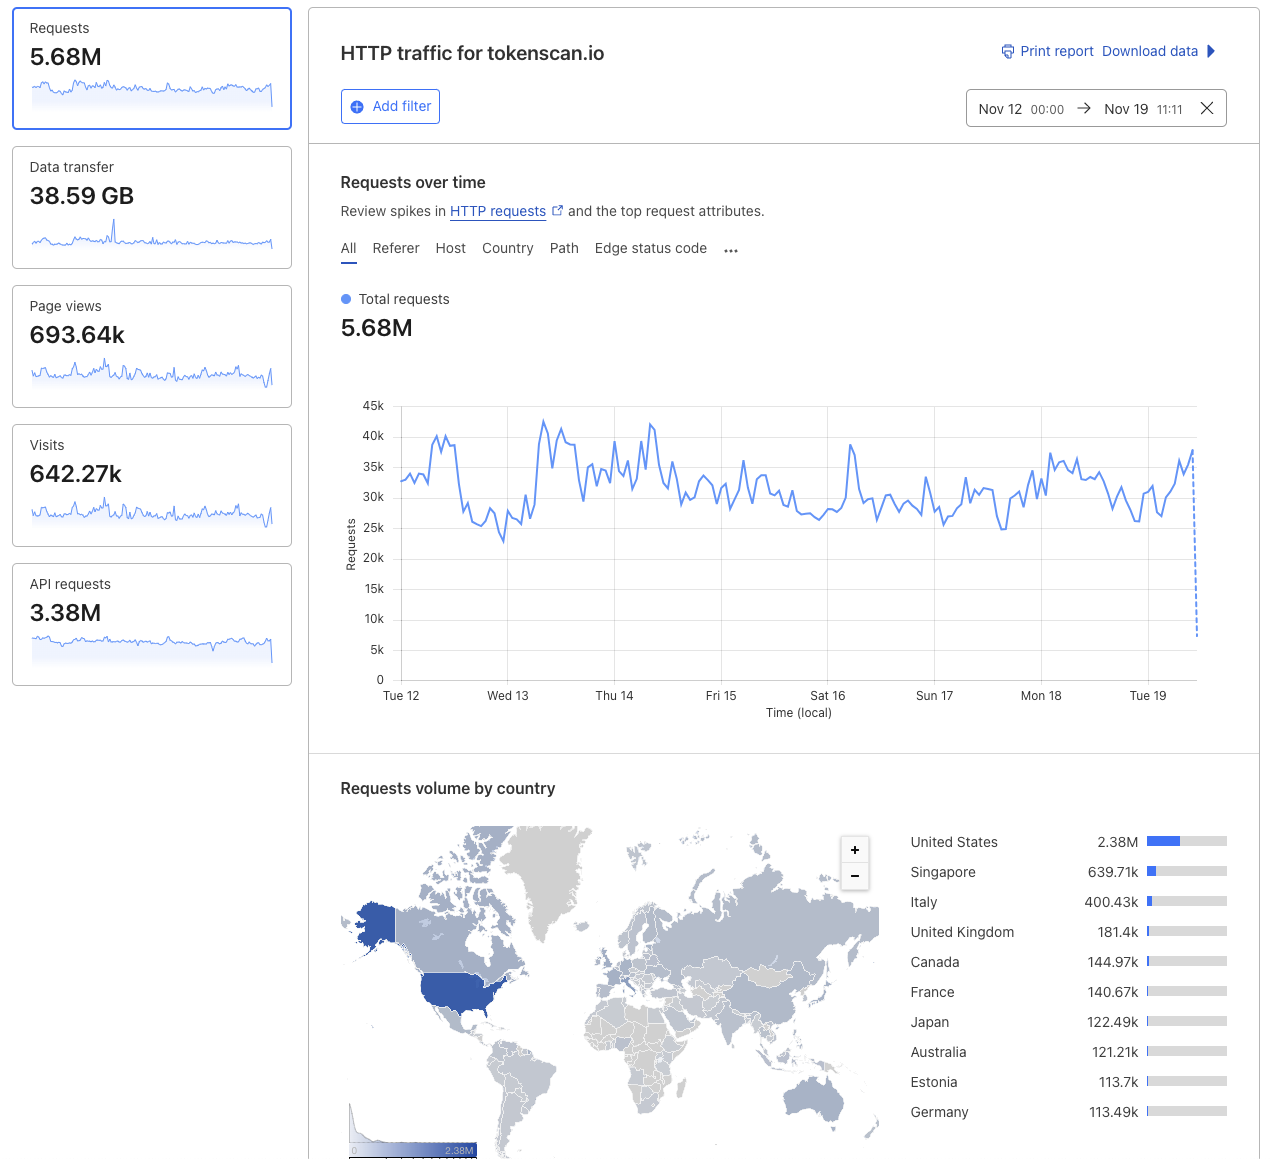
Task: Click the Singapore volume bar
Action: point(1187,871)
